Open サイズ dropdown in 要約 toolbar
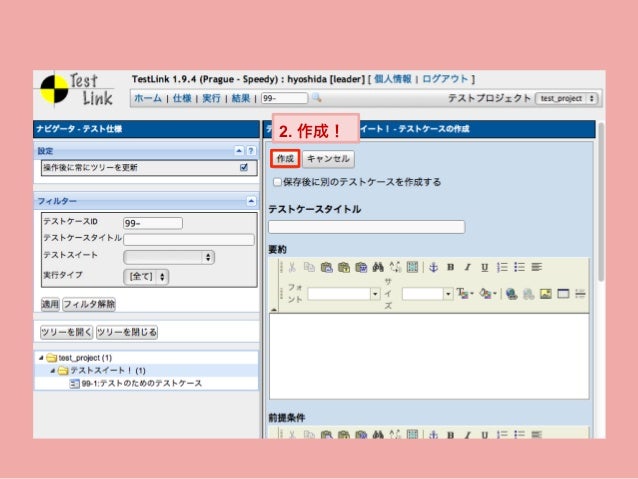The height and width of the screenshot is (479, 638). coord(427,293)
